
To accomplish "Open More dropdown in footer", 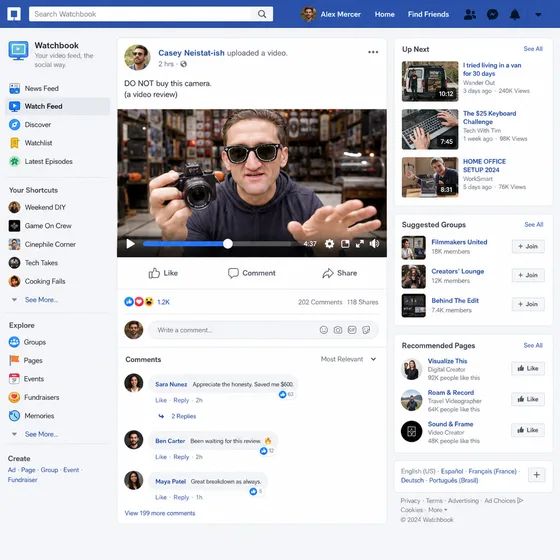I will click(438, 510).
